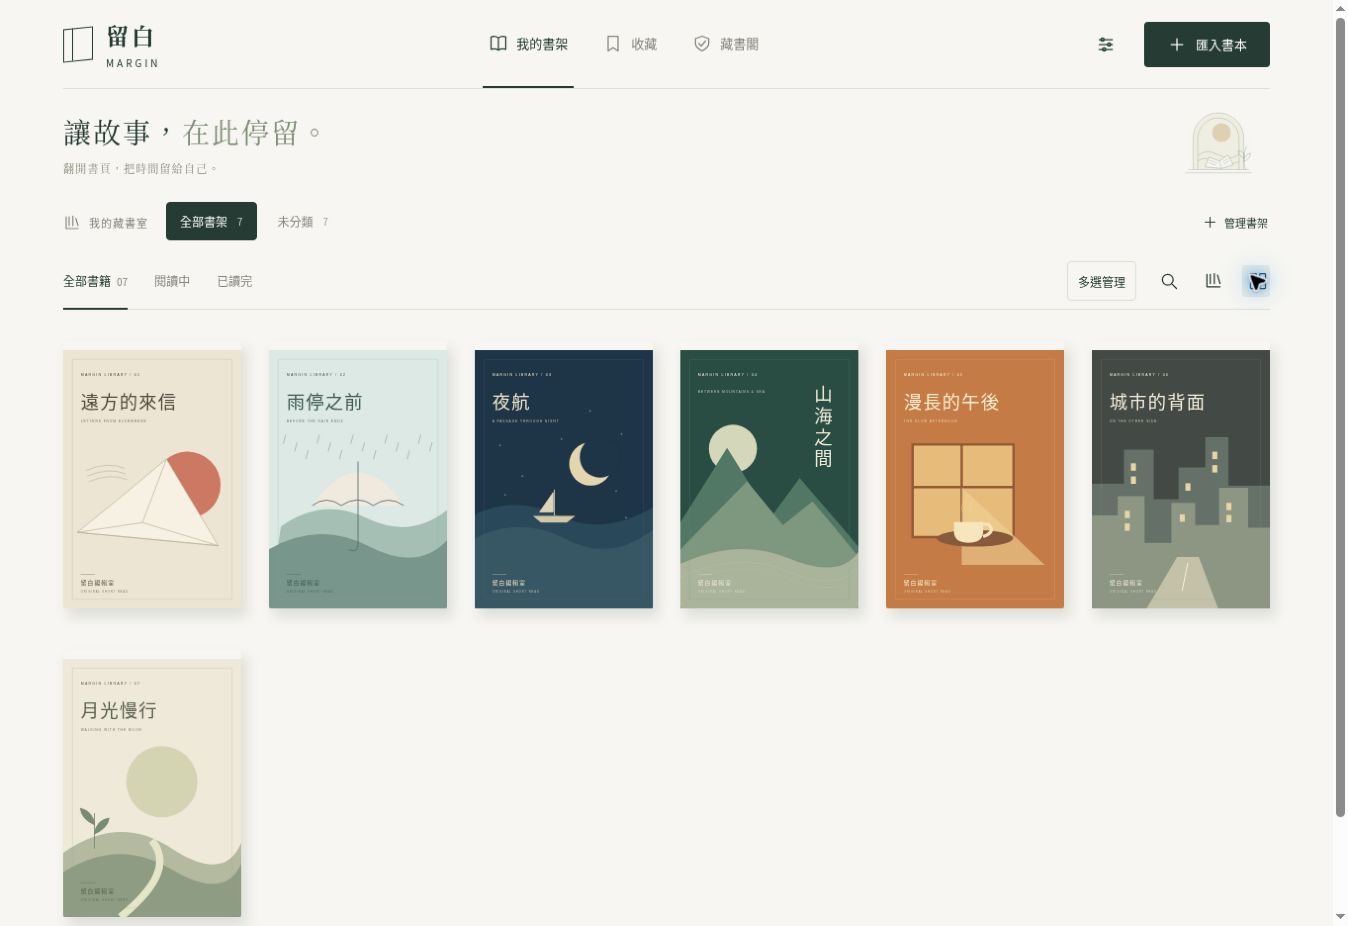Show the 全部書籍 filter tab

click(95, 282)
